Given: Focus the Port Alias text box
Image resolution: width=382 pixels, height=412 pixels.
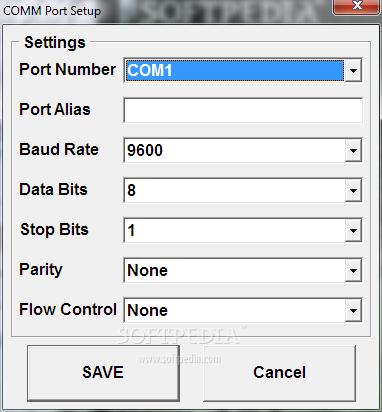Looking at the screenshot, I should tap(243, 110).
